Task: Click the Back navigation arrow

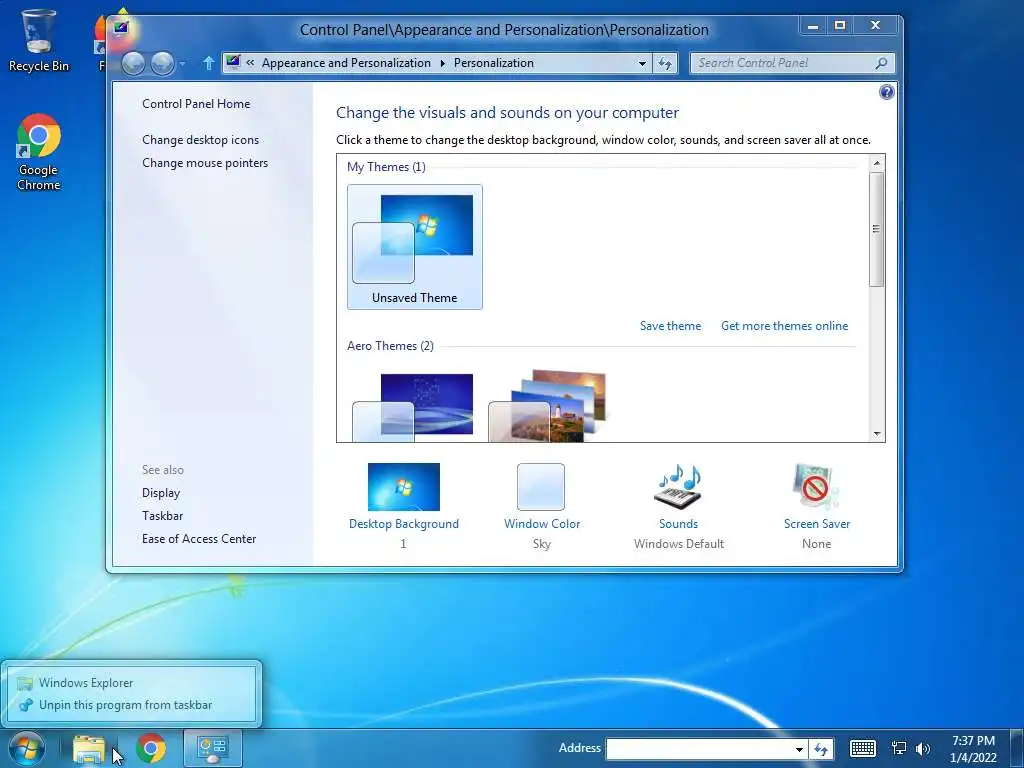Action: 133,63
